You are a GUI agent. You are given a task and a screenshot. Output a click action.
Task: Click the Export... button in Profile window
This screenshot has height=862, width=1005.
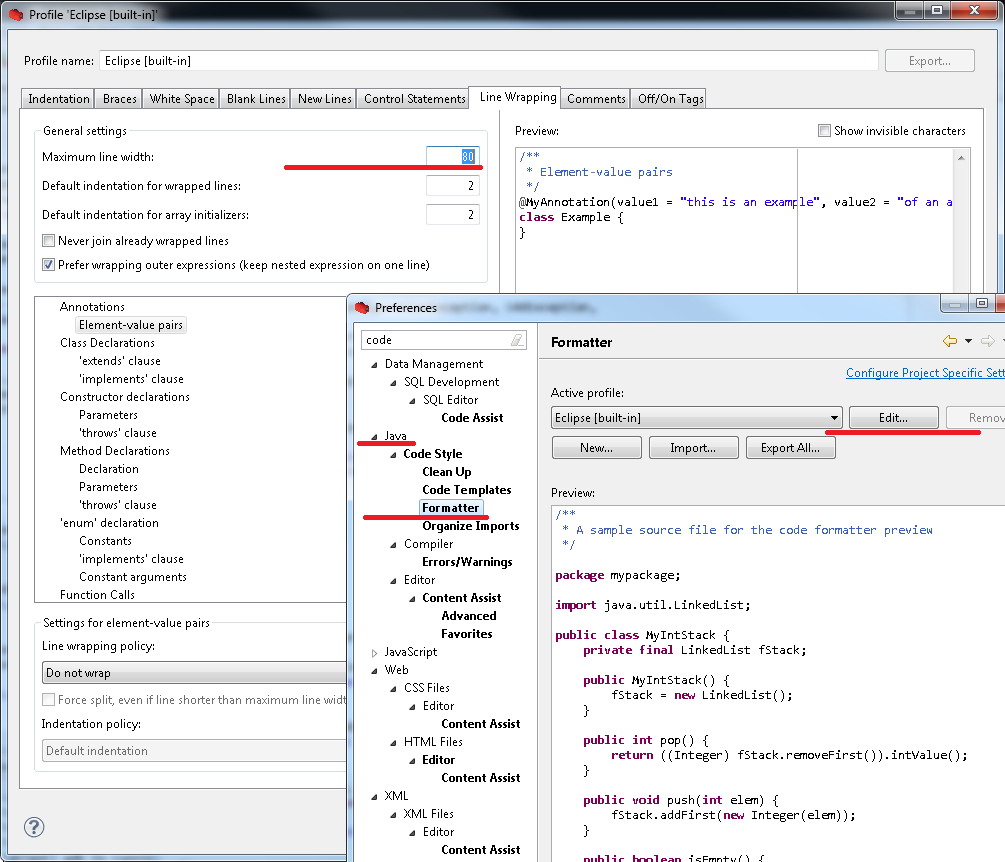929,61
